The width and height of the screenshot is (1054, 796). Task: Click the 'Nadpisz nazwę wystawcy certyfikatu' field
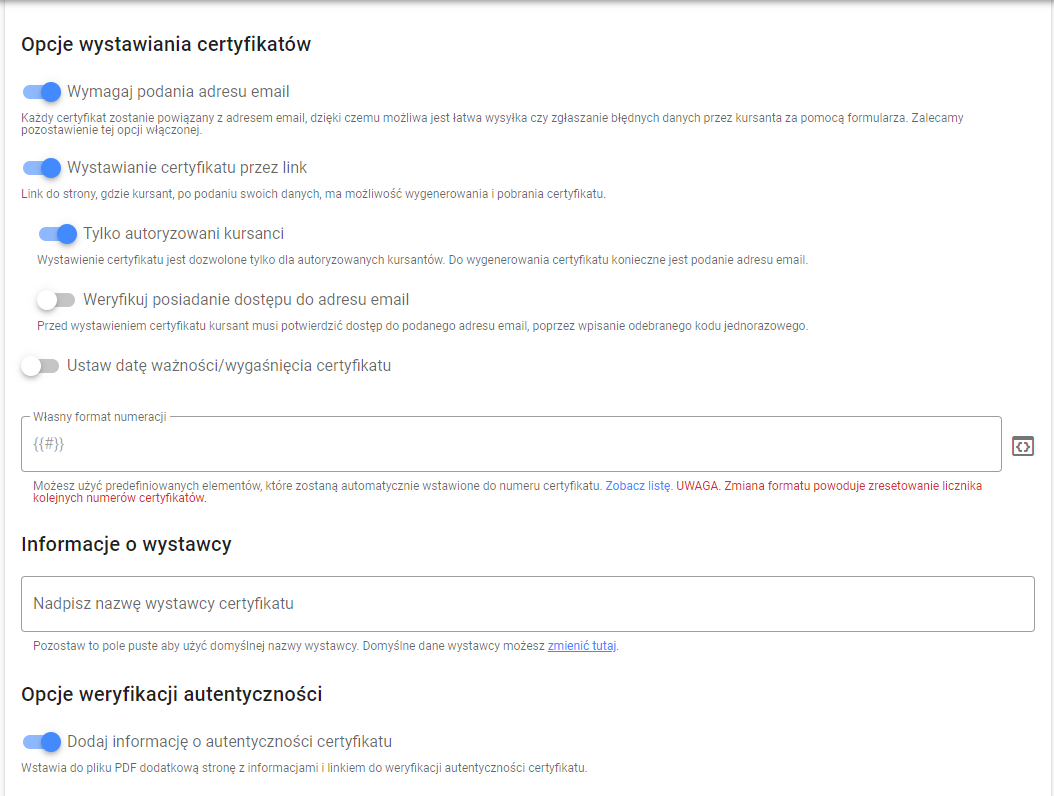528,604
